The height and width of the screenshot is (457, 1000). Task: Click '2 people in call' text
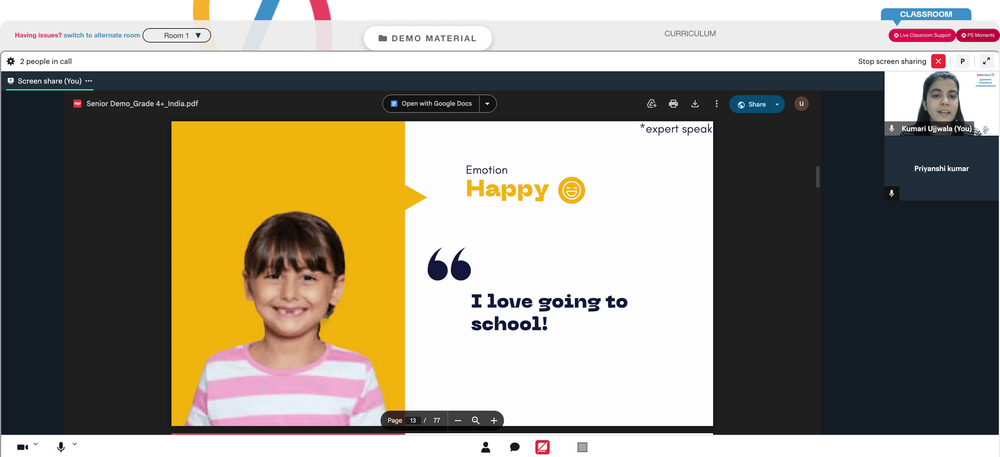pos(46,62)
